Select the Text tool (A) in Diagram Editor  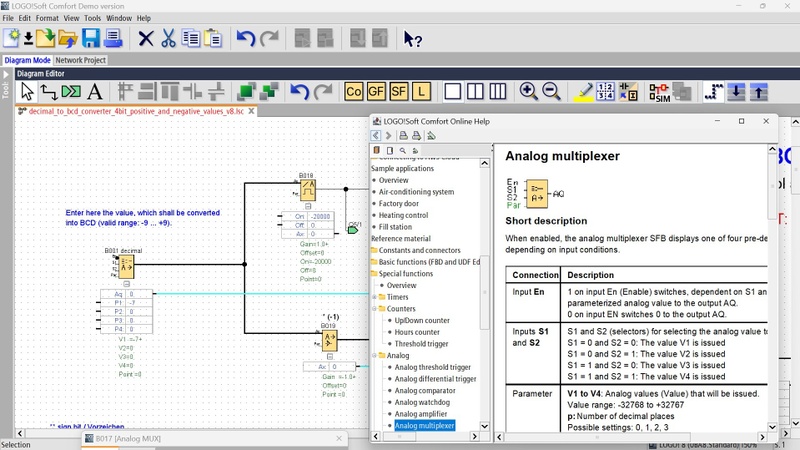pyautogui.click(x=95, y=92)
